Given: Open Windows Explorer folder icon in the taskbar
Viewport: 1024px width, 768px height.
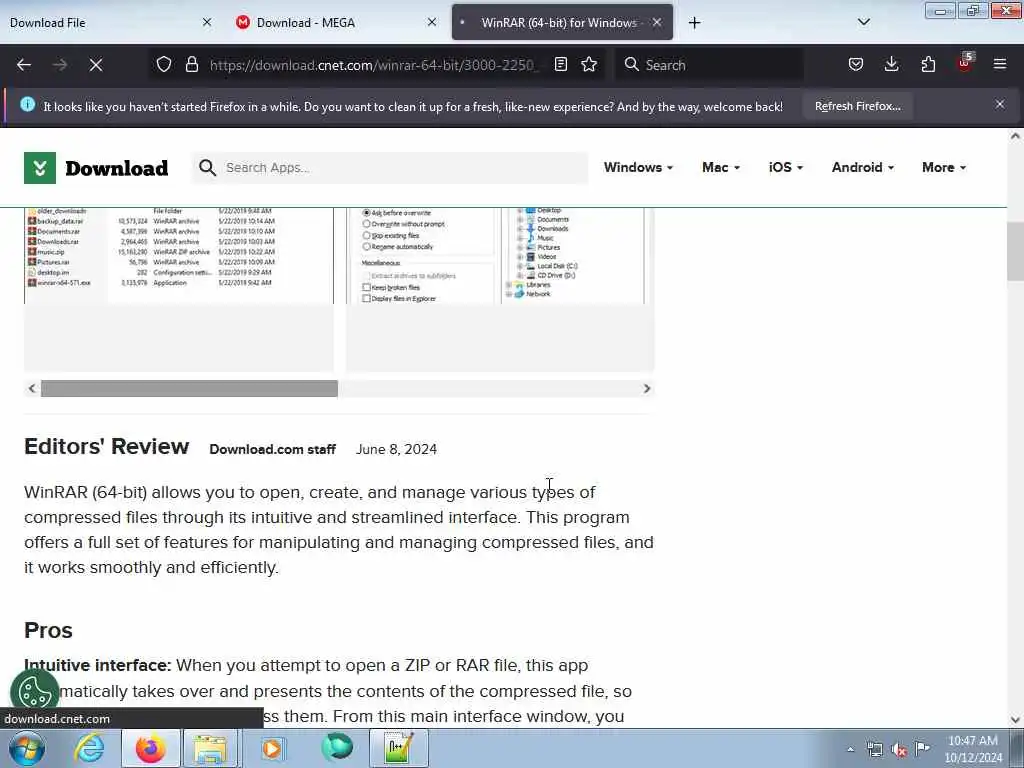Looking at the screenshot, I should click(x=210, y=748).
